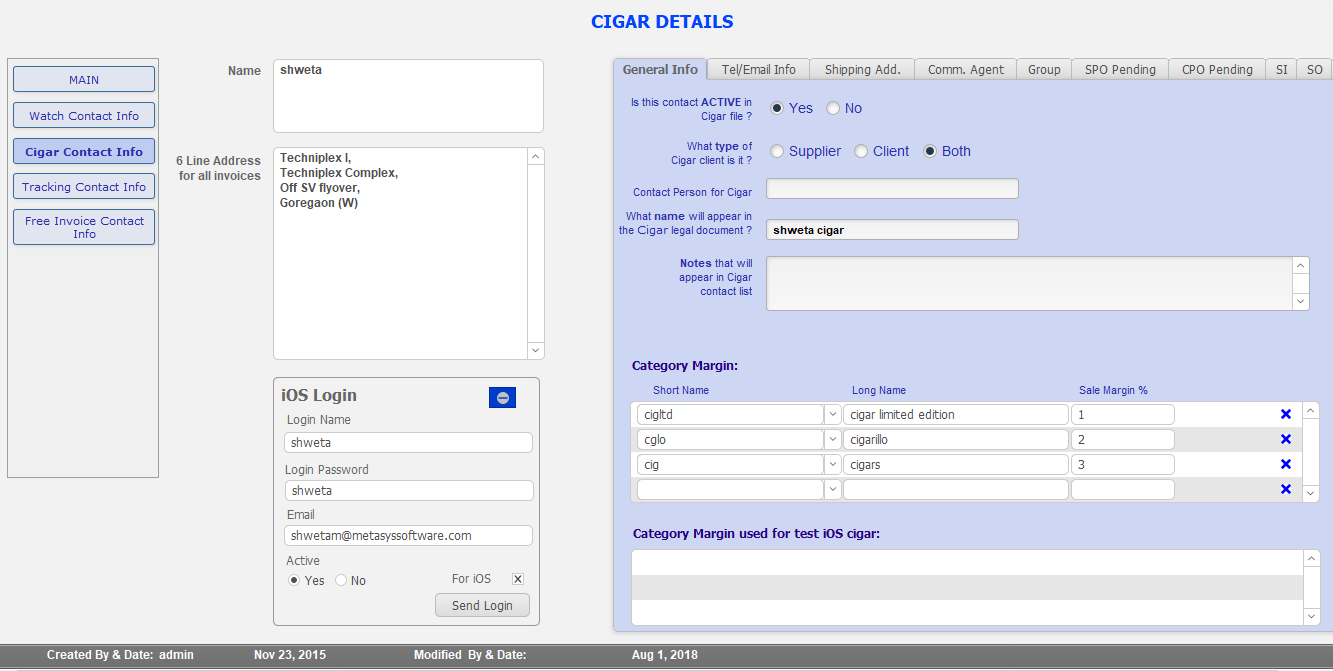
Task: Set iOS Login Active to No
Action: [x=341, y=580]
